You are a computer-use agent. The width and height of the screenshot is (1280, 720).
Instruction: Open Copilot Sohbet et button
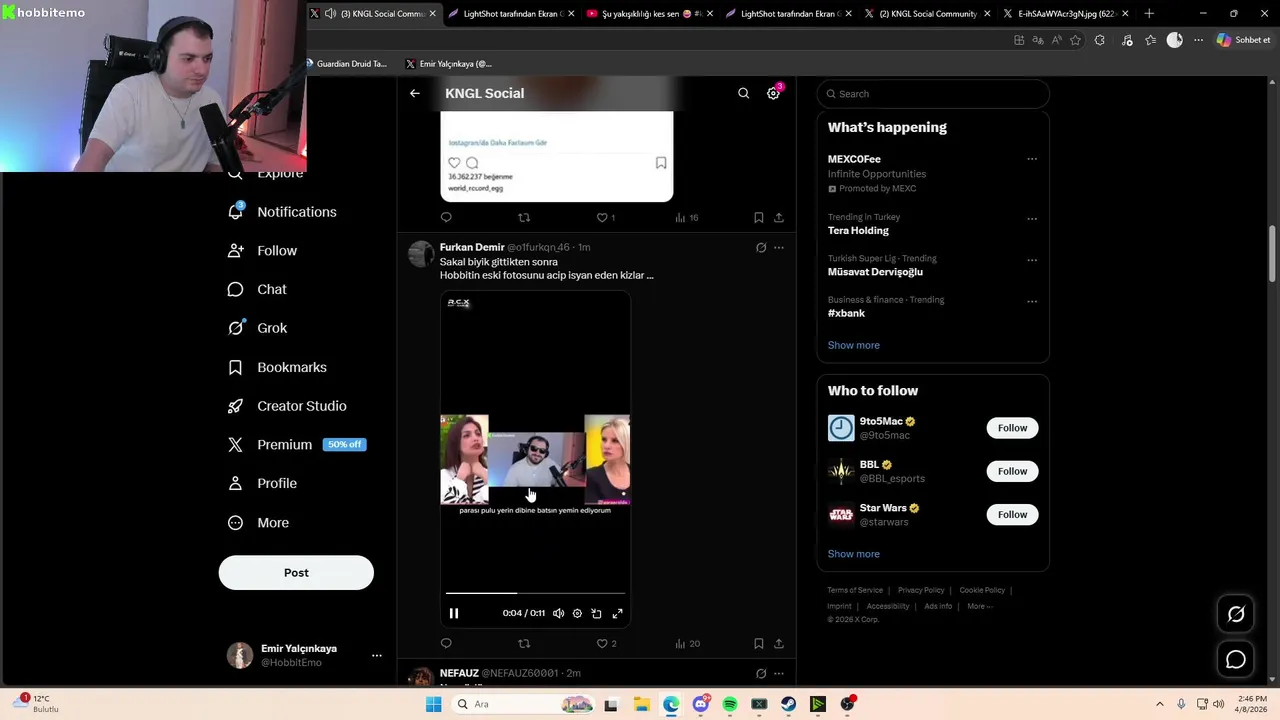[x=1244, y=40]
